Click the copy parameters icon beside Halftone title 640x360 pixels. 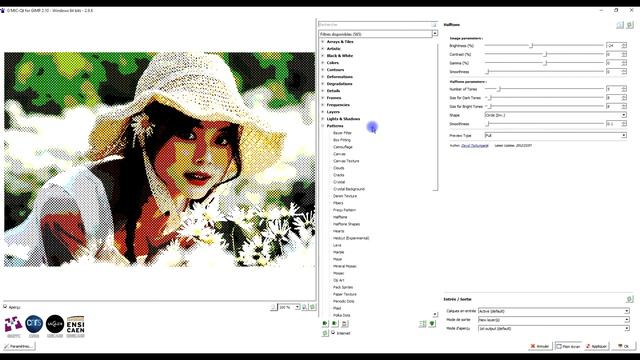[x=620, y=25]
